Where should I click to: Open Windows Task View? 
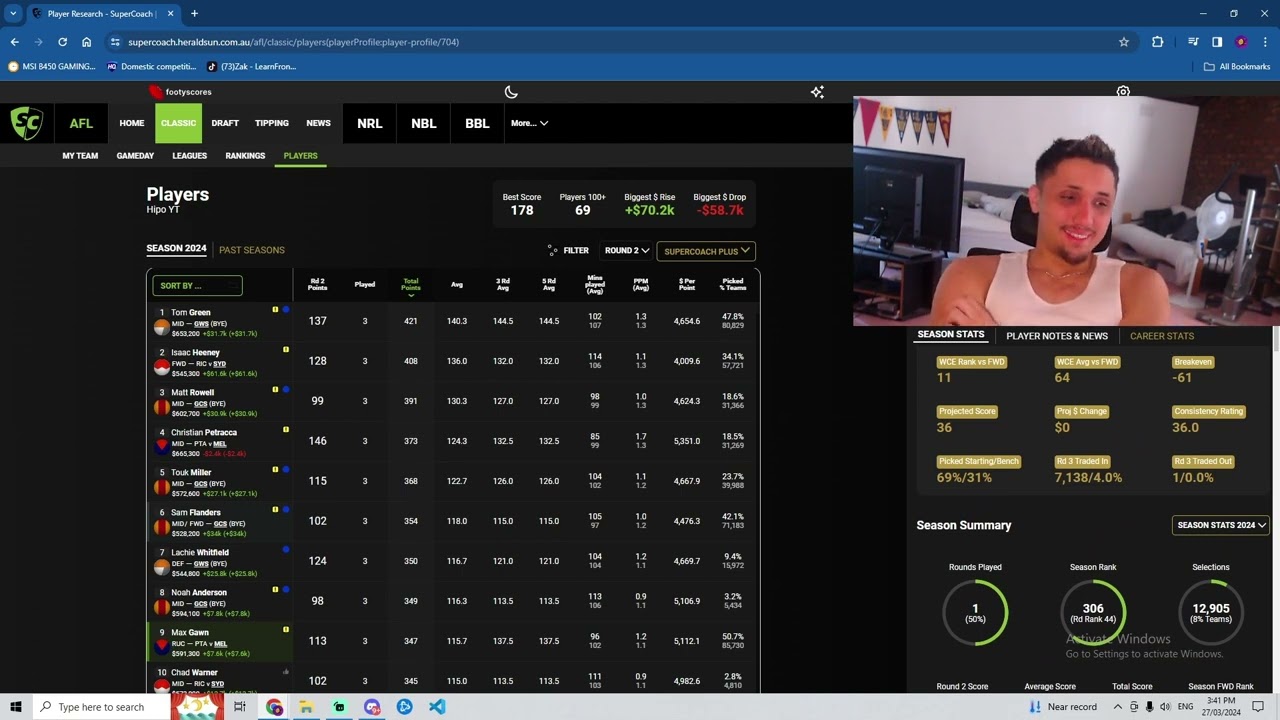click(240, 707)
